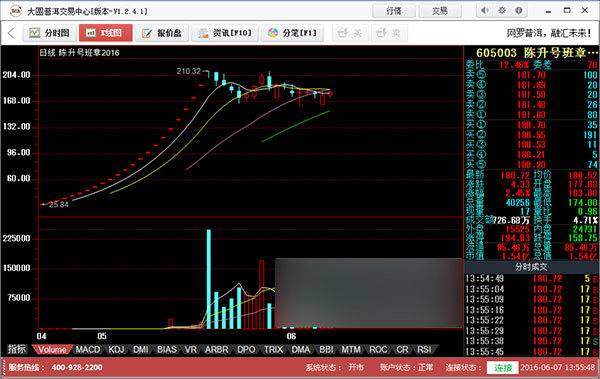Open settings via the gear icon
This screenshot has width=600, height=379.
(502, 11)
